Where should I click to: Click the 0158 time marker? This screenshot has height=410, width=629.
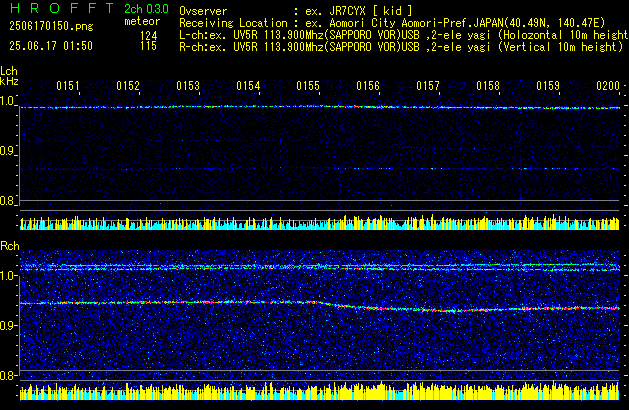click(x=488, y=86)
